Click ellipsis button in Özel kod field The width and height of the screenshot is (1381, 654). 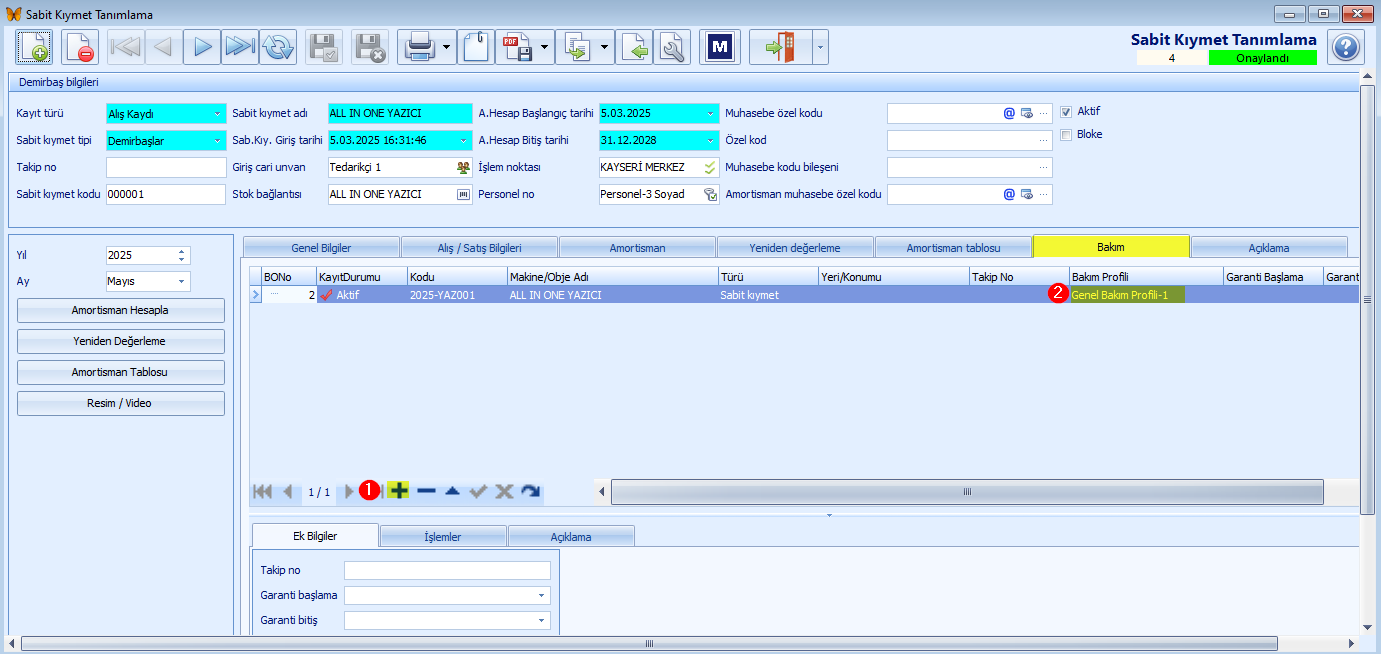(1044, 140)
